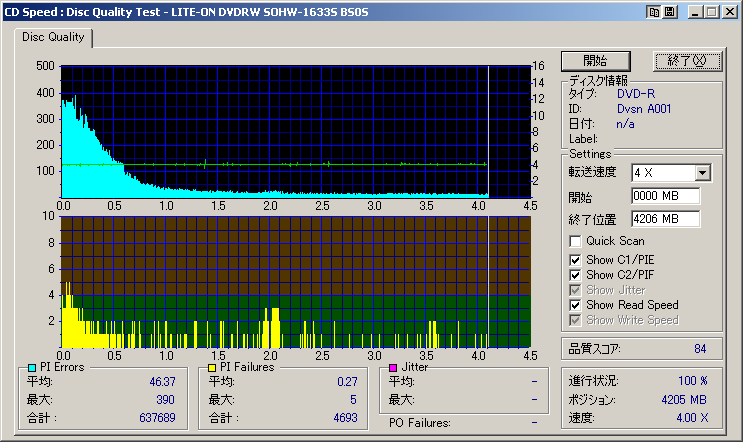Uncheck Show C2/PIF checkbox
This screenshot has width=743, height=442.
(575, 275)
